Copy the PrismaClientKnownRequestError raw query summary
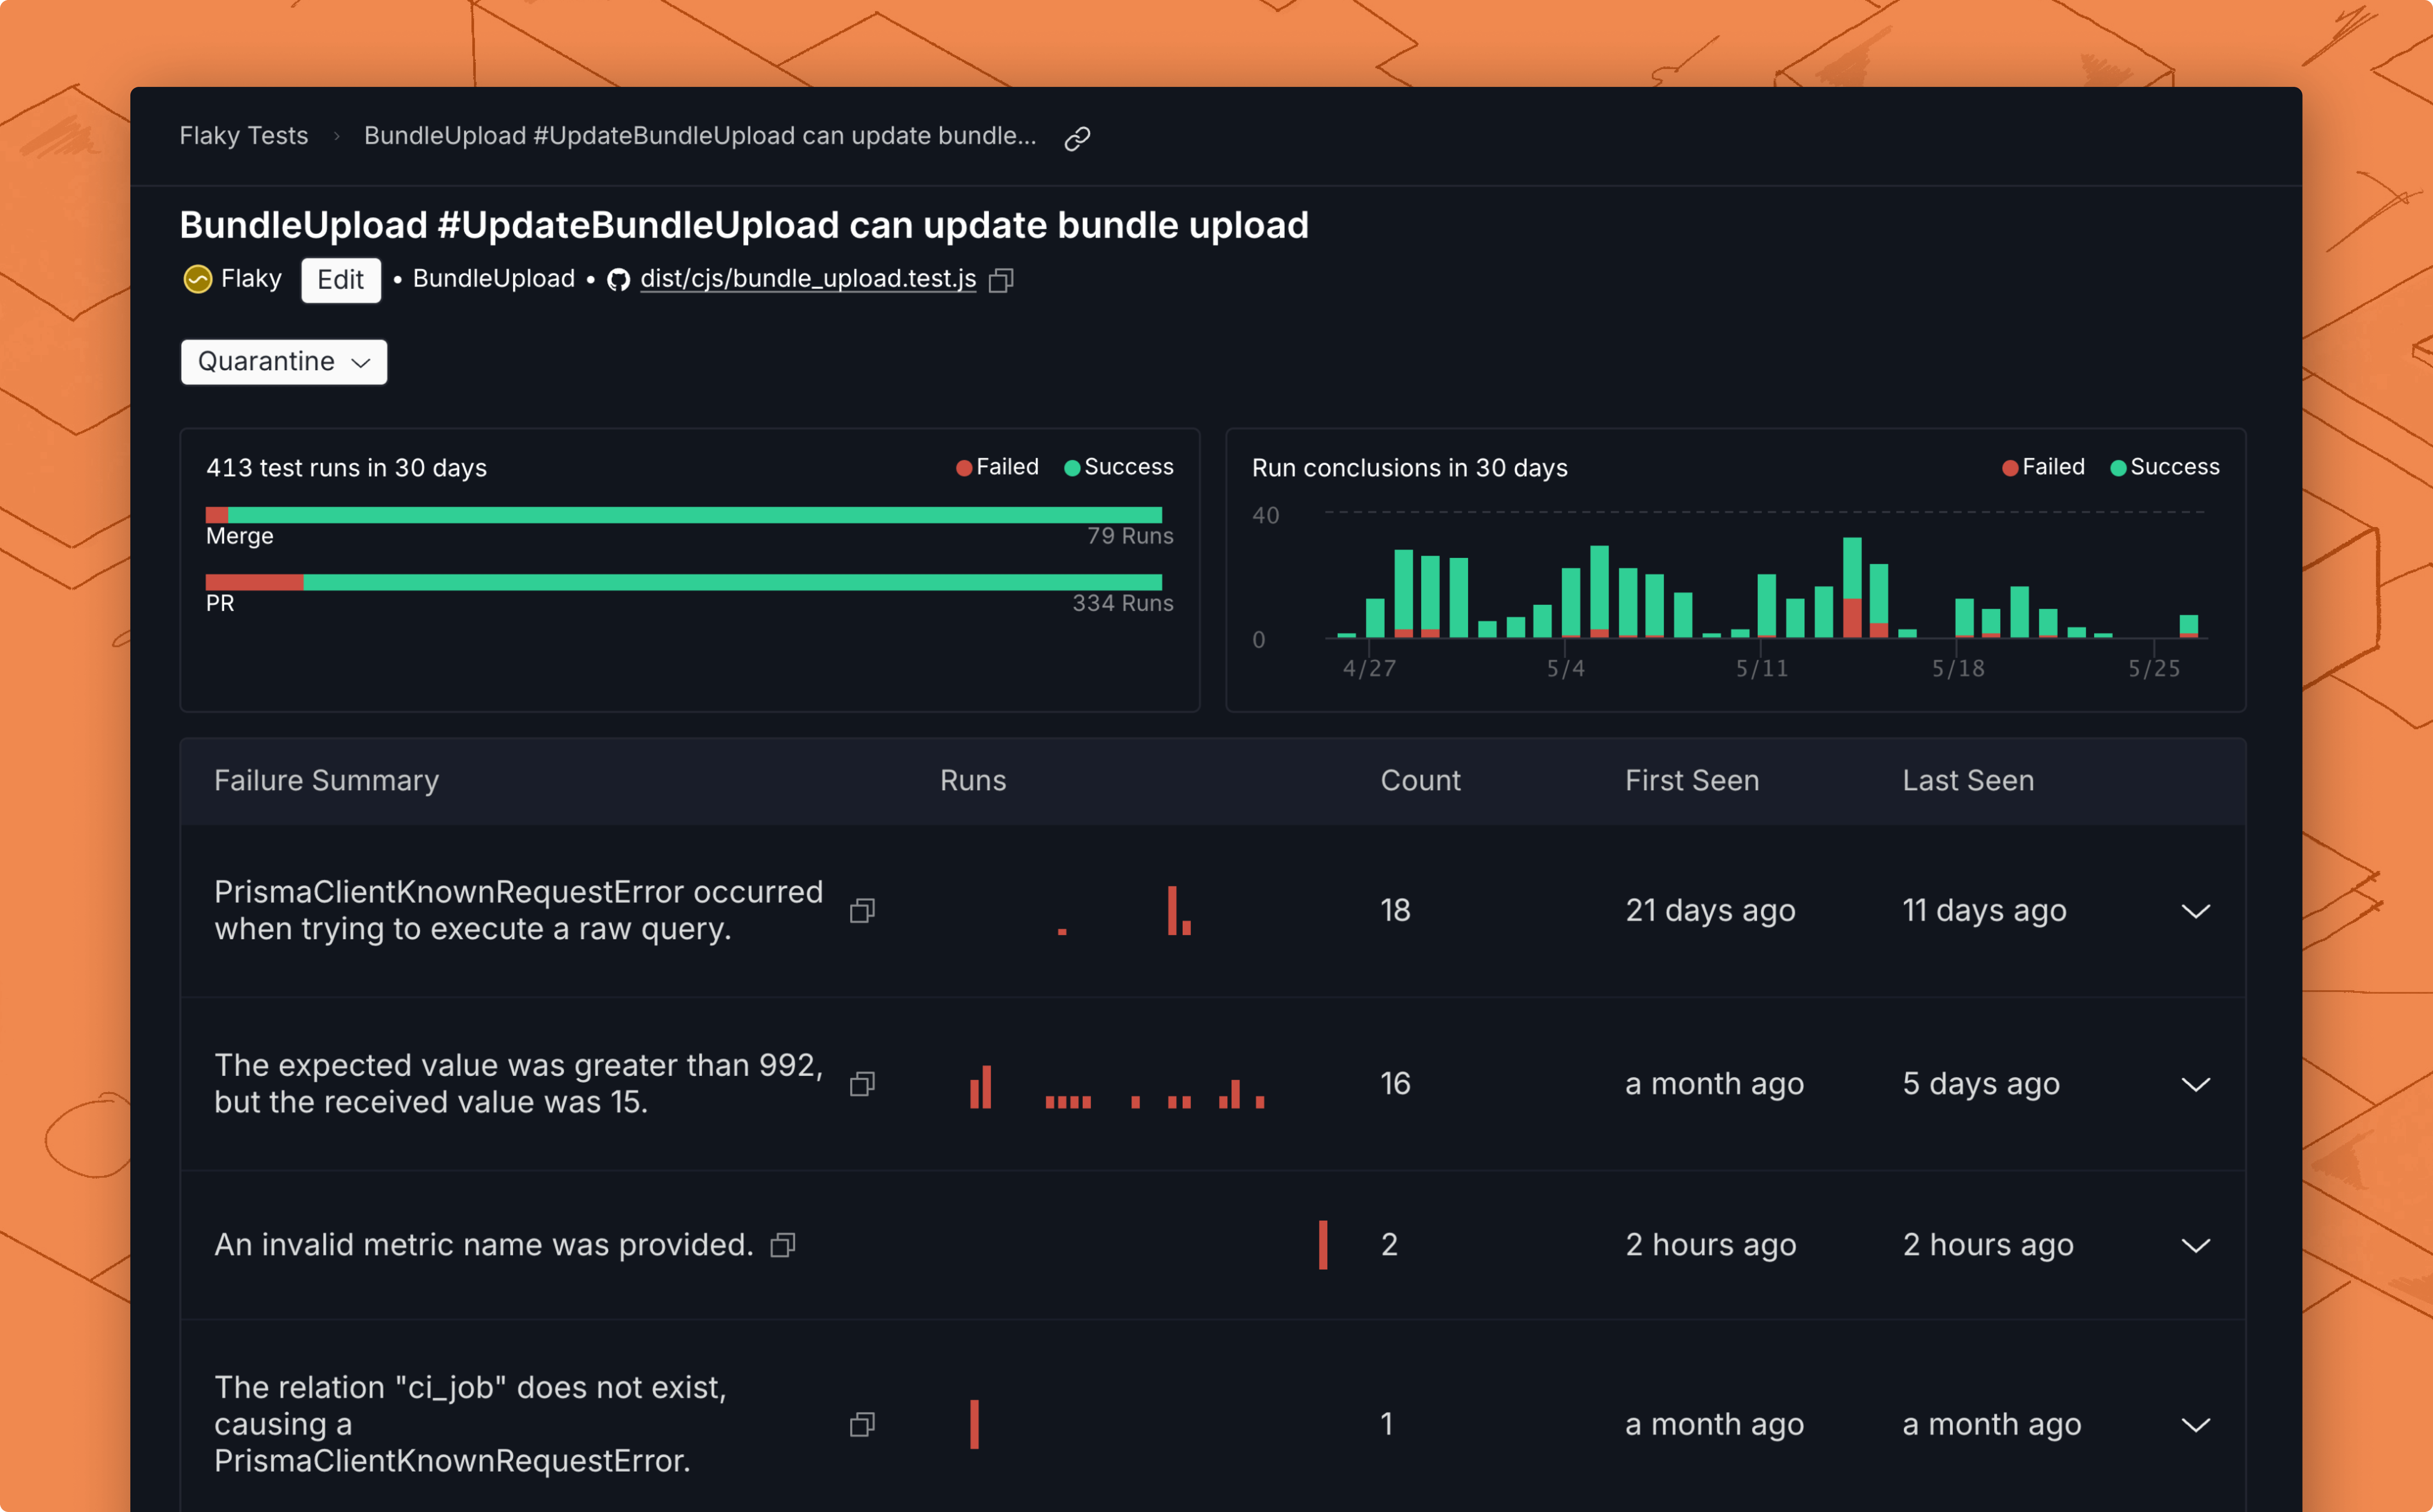Screen dimensions: 2433x1512 pos(862,910)
